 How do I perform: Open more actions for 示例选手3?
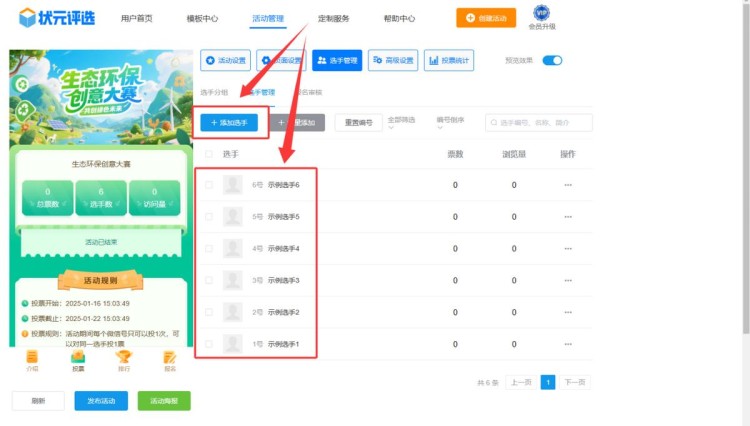[x=568, y=280]
